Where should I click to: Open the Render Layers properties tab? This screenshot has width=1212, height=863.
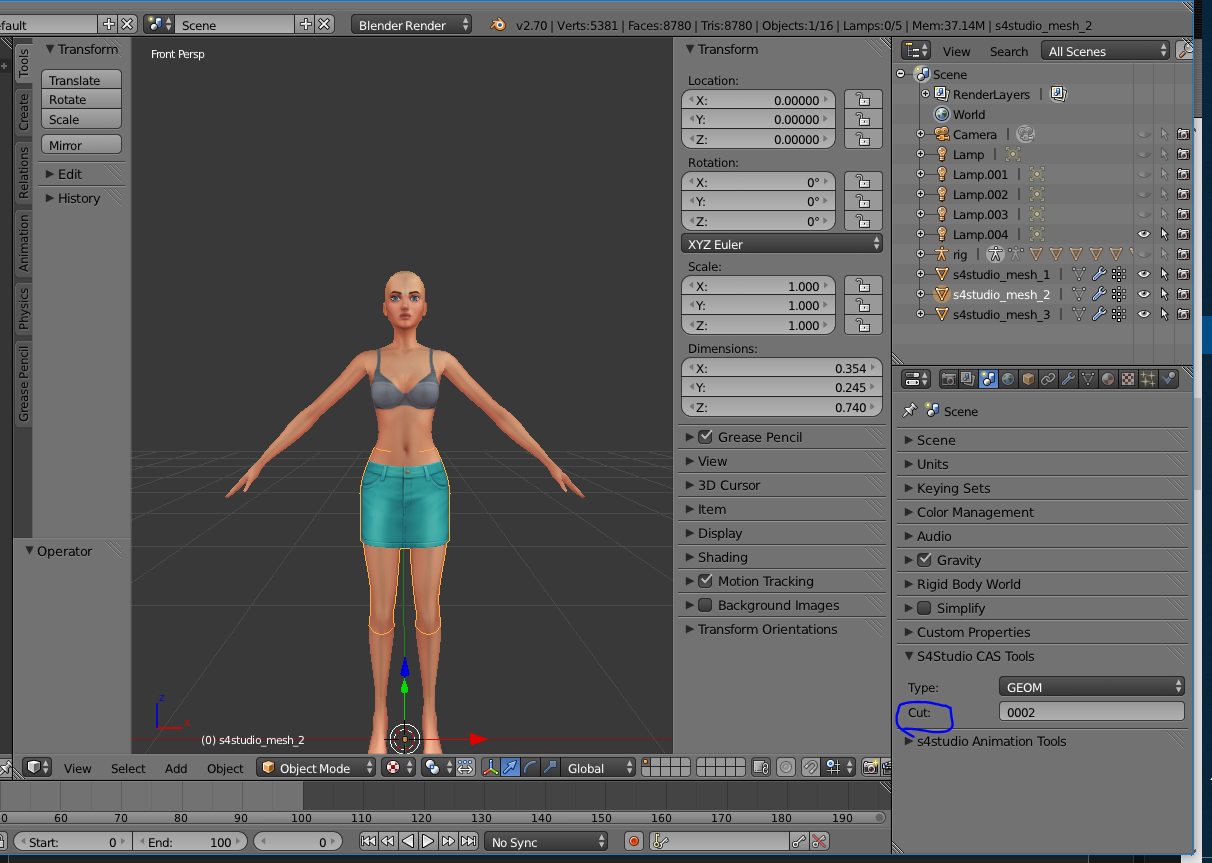[x=968, y=379]
